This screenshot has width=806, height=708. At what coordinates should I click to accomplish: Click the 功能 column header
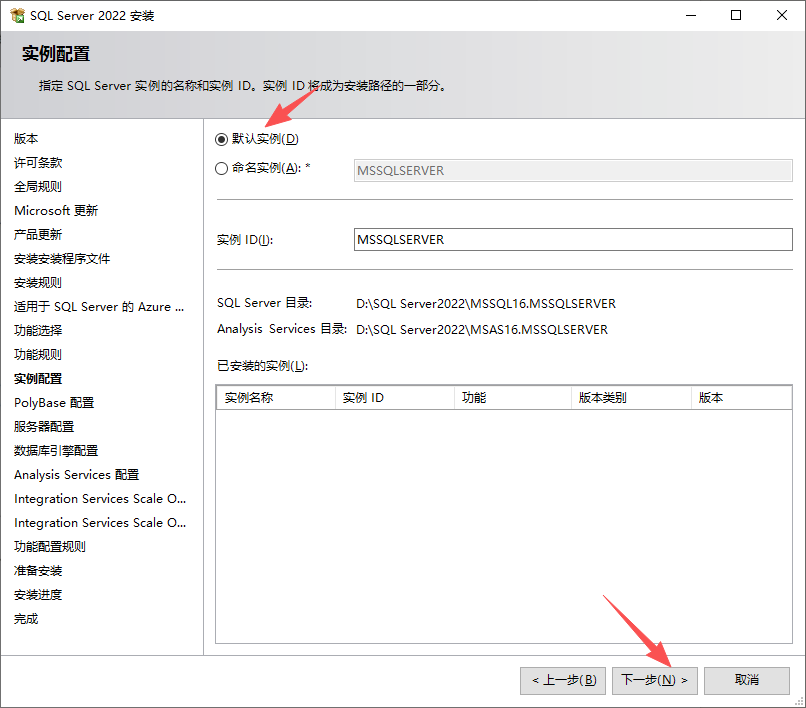click(513, 397)
